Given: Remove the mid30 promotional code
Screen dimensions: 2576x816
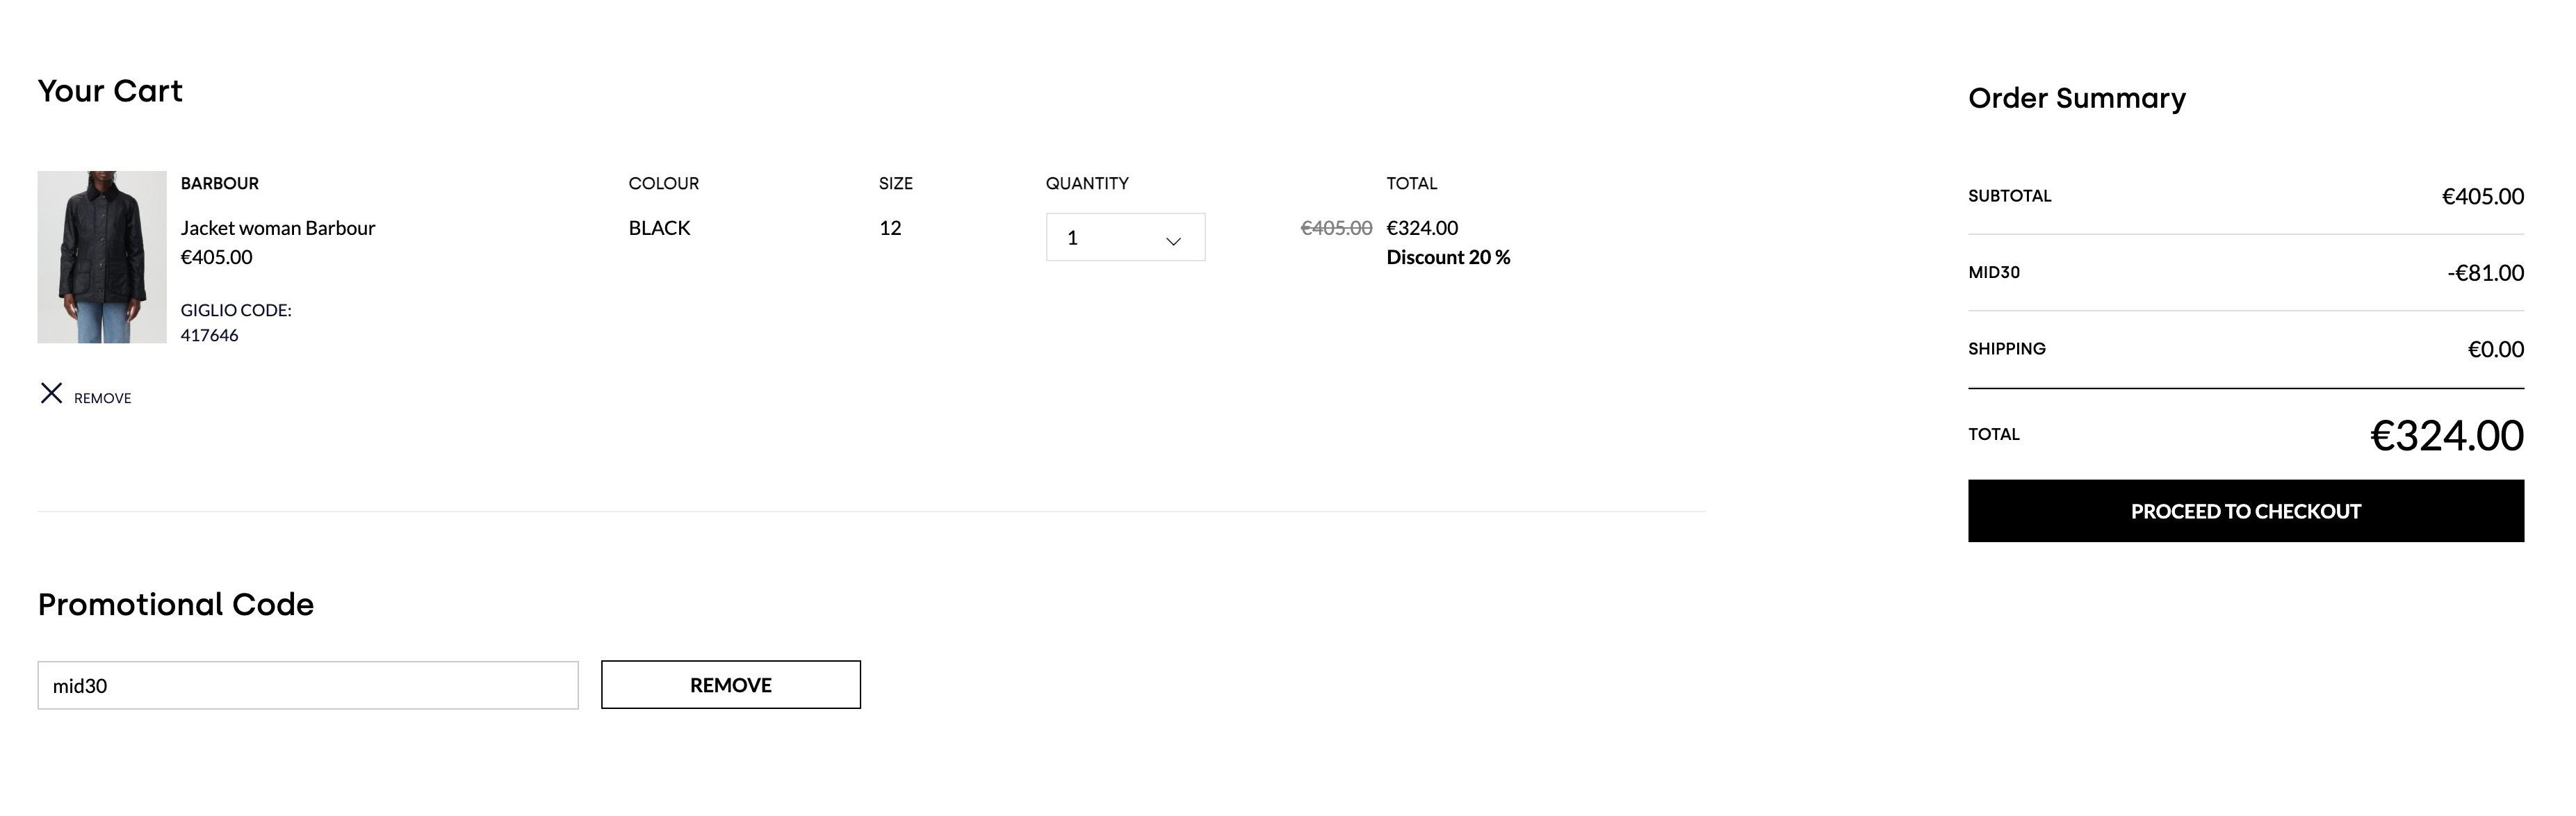Looking at the screenshot, I should pos(730,685).
